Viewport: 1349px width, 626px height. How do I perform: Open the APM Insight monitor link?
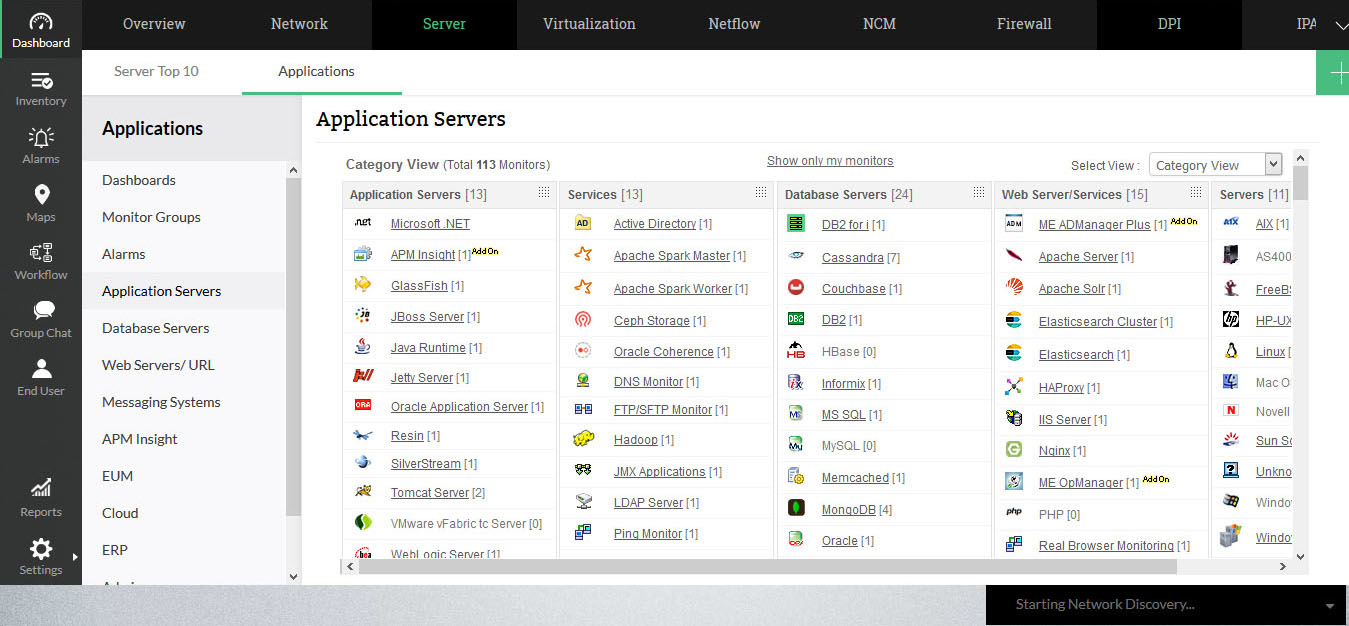click(423, 255)
